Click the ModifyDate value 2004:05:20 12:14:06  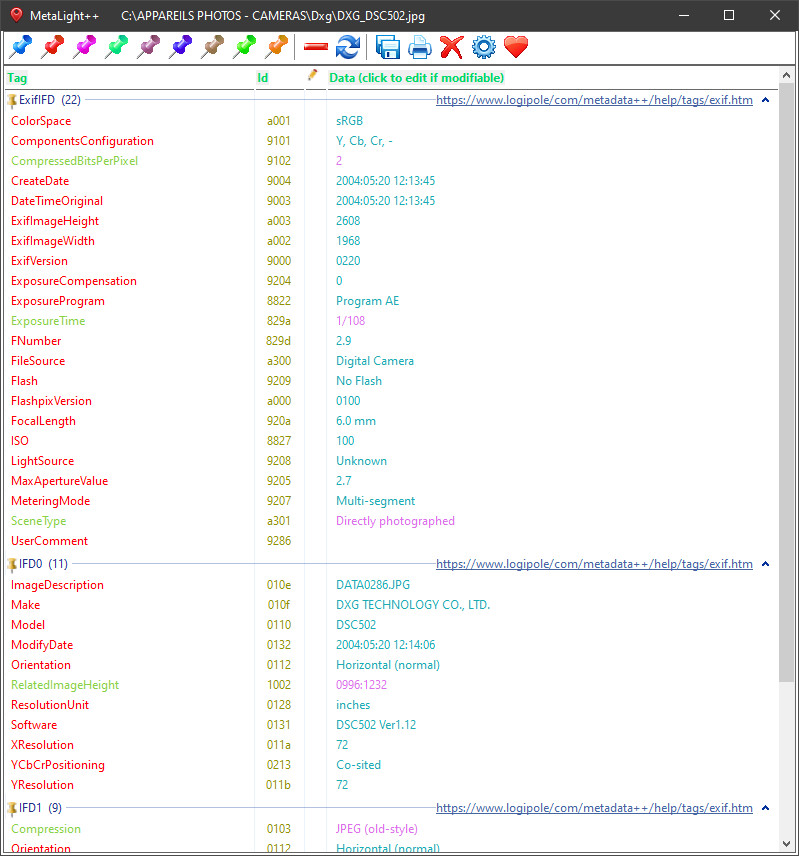coord(385,645)
